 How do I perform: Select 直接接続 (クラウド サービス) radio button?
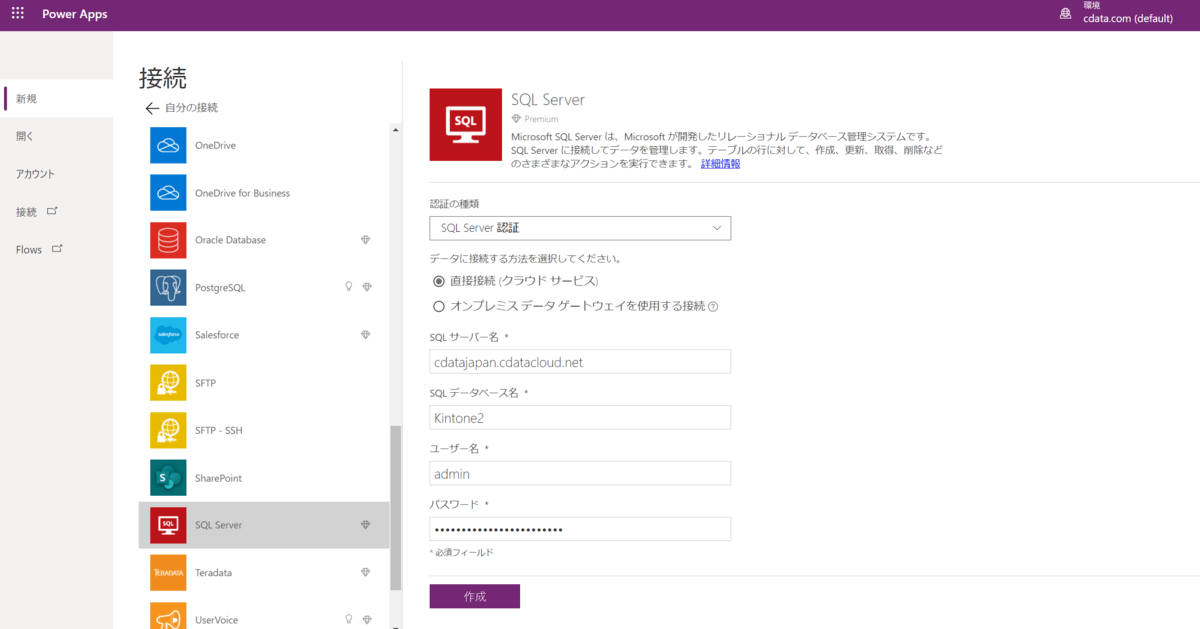(x=438, y=281)
